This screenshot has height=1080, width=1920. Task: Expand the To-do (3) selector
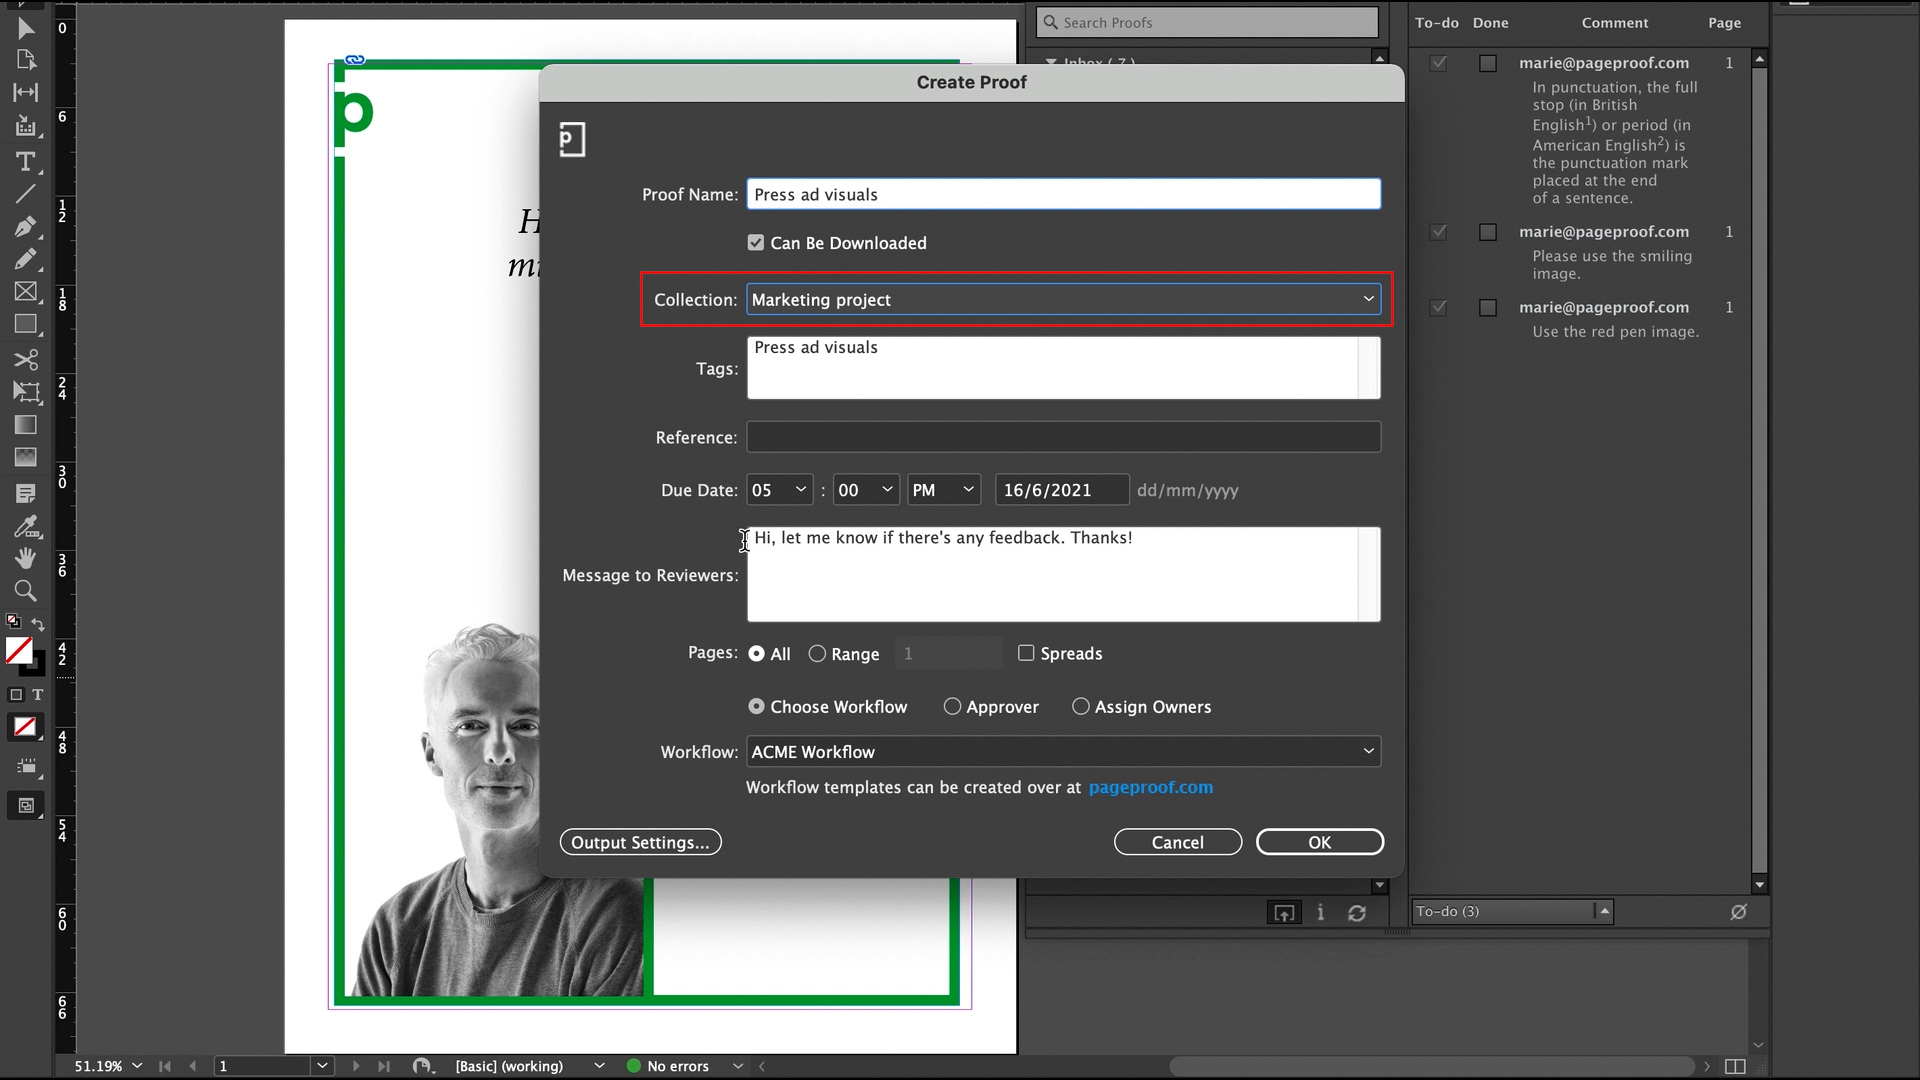pos(1602,911)
